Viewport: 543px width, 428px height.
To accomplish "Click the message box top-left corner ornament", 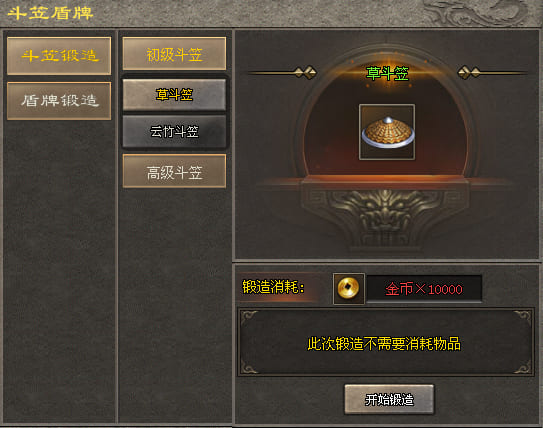I will pos(249,318).
